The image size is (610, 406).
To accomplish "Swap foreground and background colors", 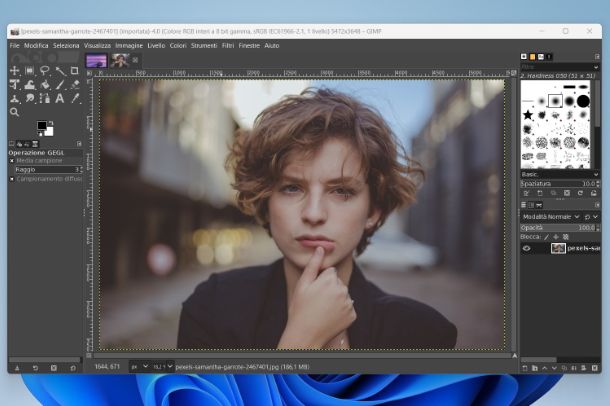I will coord(51,123).
